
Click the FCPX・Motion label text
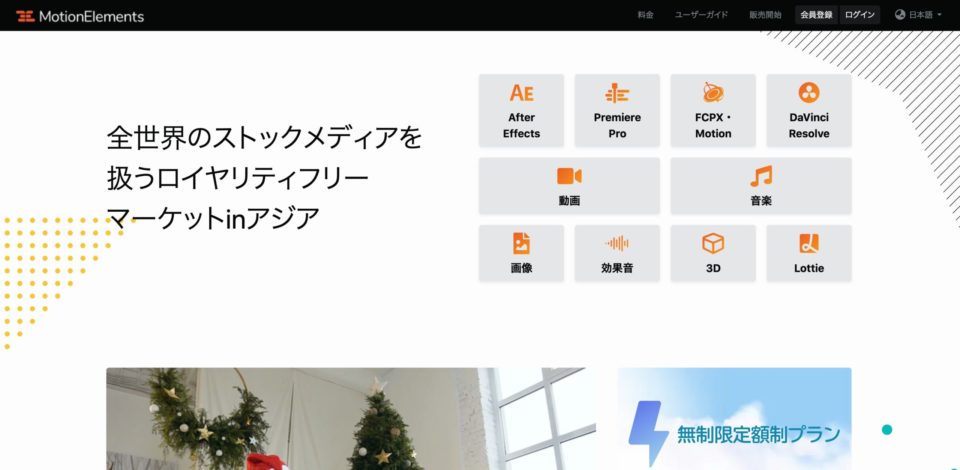pos(713,125)
